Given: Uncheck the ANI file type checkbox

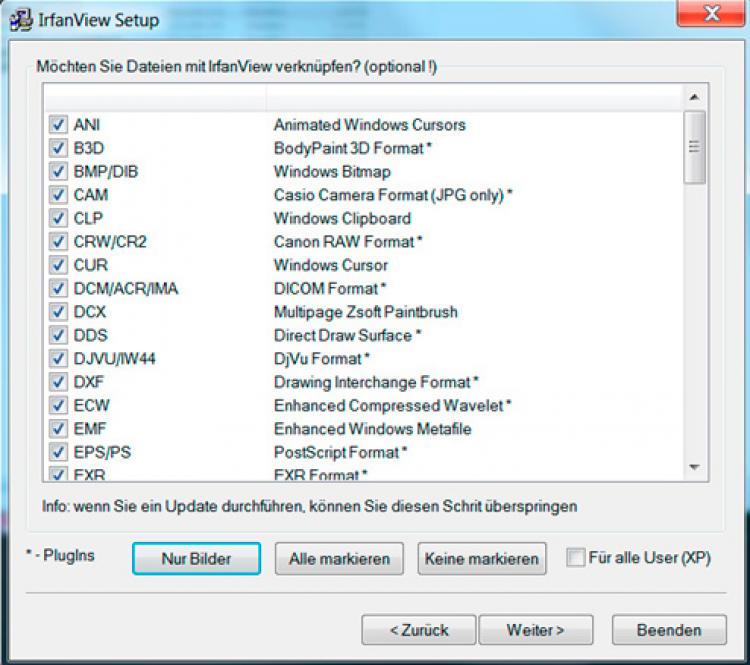Looking at the screenshot, I should [x=58, y=126].
